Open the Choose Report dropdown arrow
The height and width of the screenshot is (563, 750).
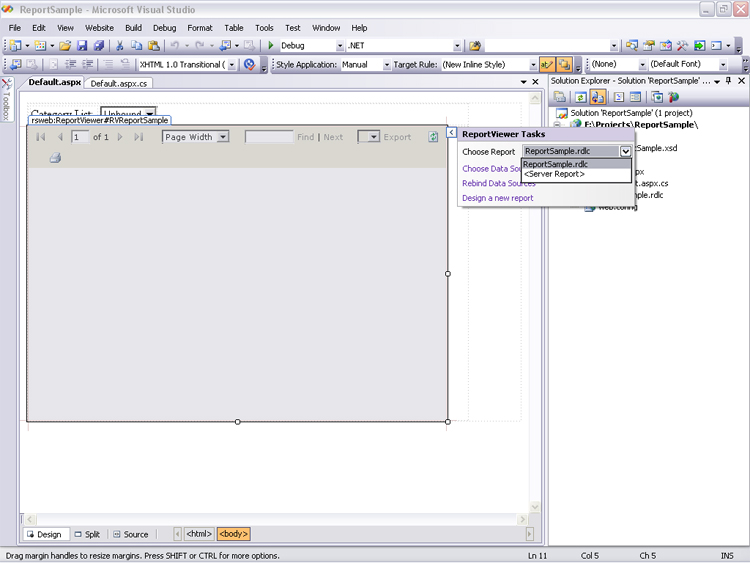click(x=625, y=151)
